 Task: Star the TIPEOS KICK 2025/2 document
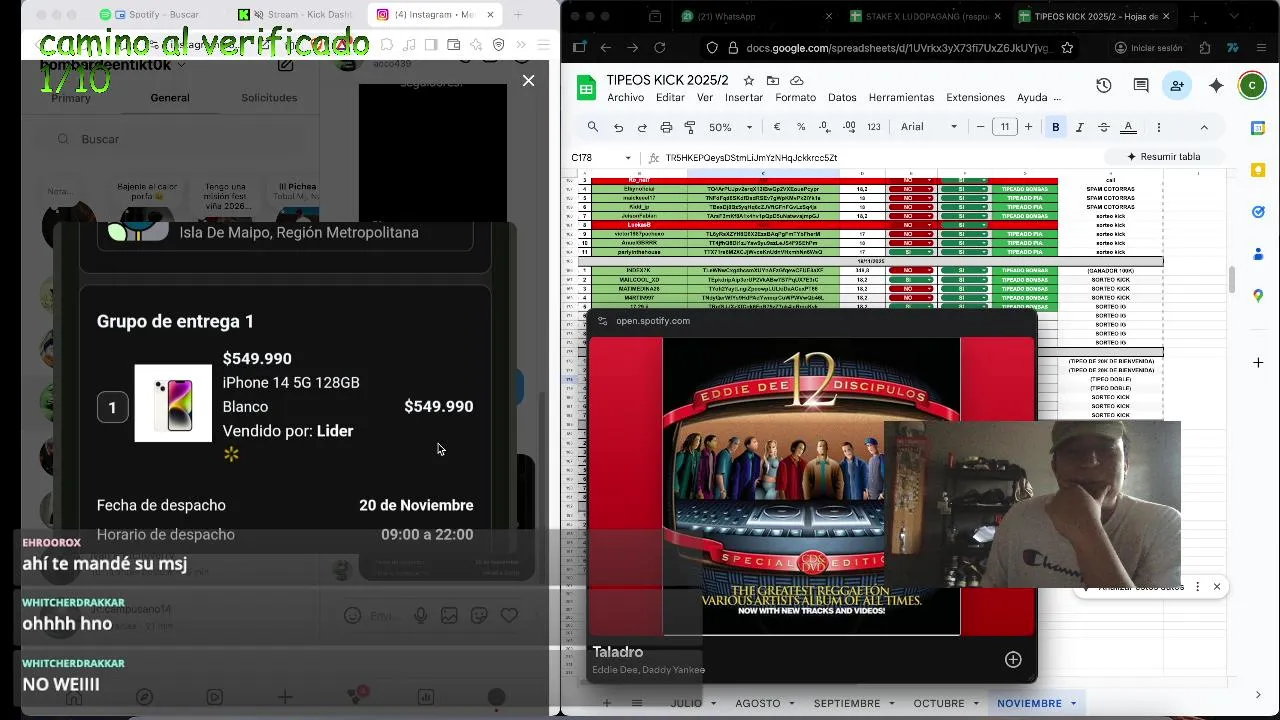[x=749, y=80]
